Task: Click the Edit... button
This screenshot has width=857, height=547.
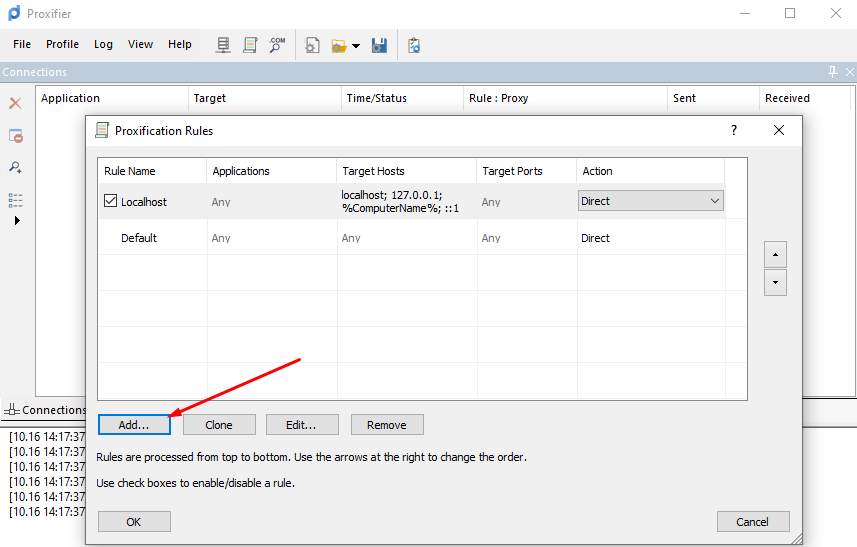Action: pos(302,425)
